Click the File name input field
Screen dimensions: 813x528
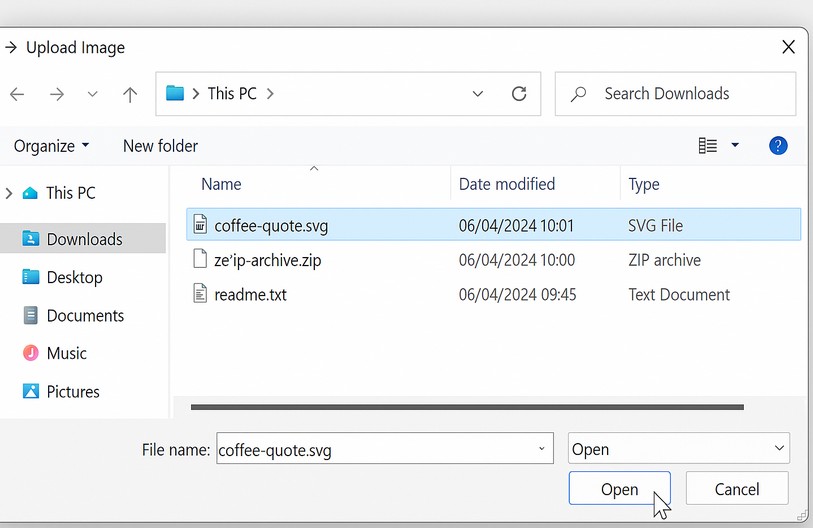(x=385, y=449)
